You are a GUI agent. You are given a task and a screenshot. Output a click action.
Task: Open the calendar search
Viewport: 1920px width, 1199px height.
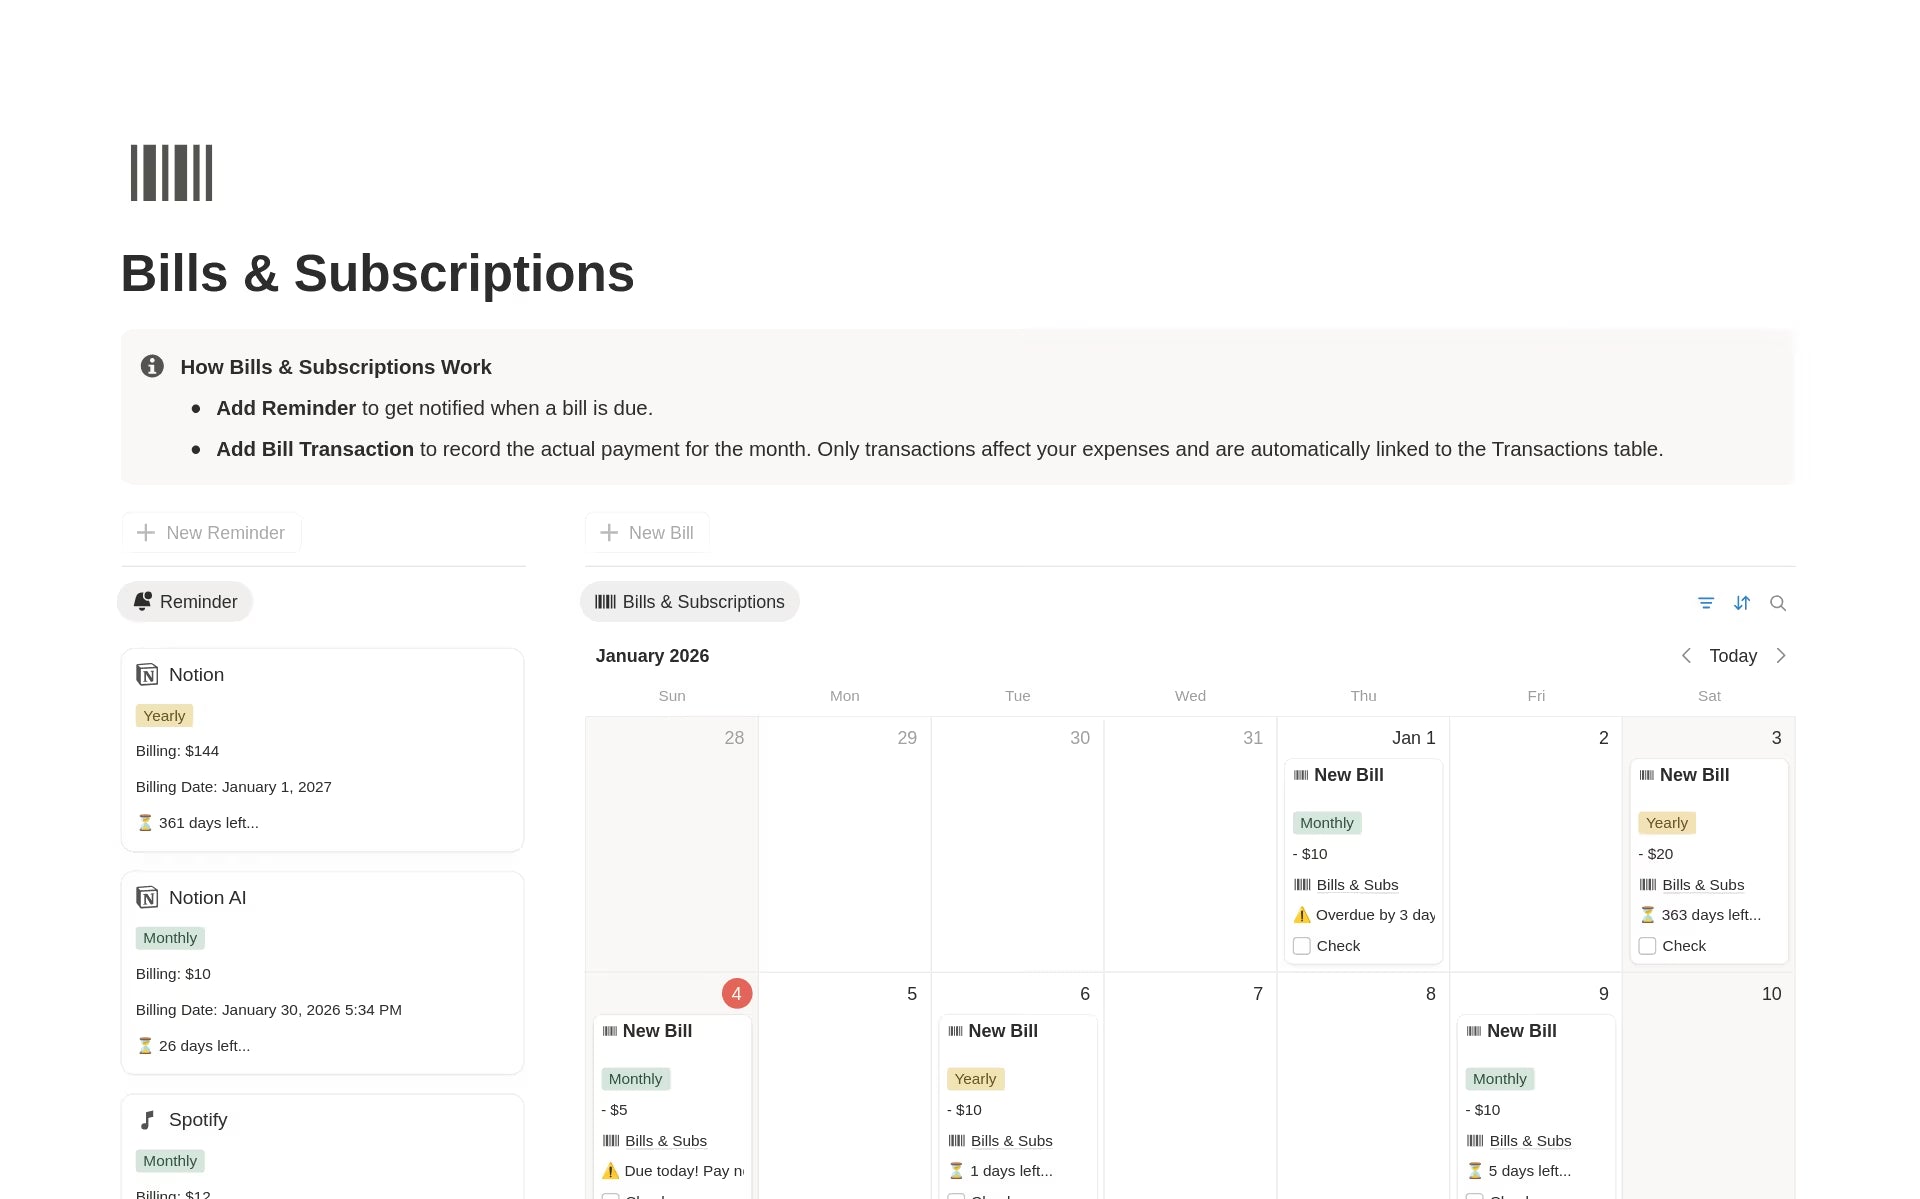click(x=1779, y=602)
